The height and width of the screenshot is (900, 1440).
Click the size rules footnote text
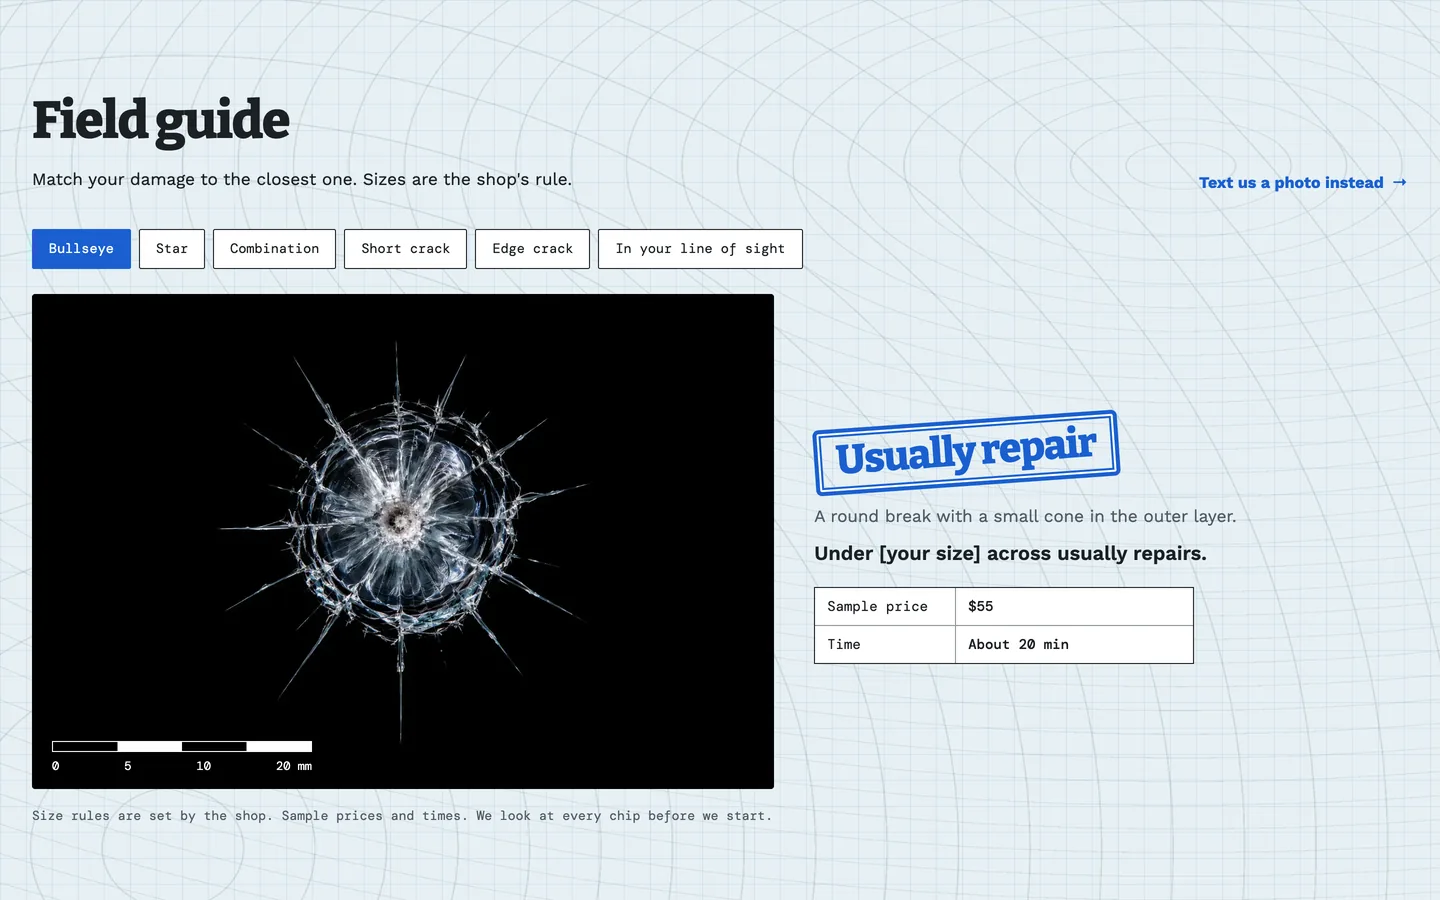pos(402,816)
